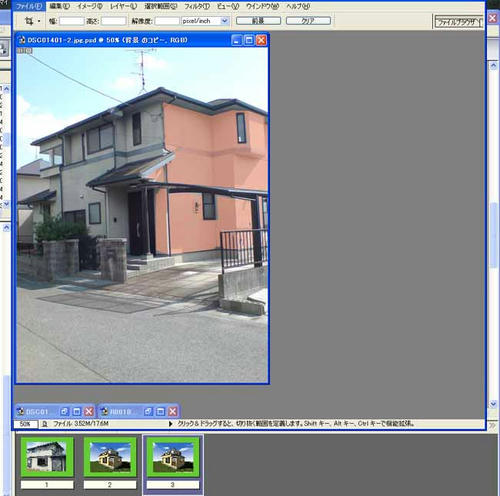Select house thumbnail labeled 3
Image resolution: width=500 pixels, height=496 pixels.
tap(173, 457)
